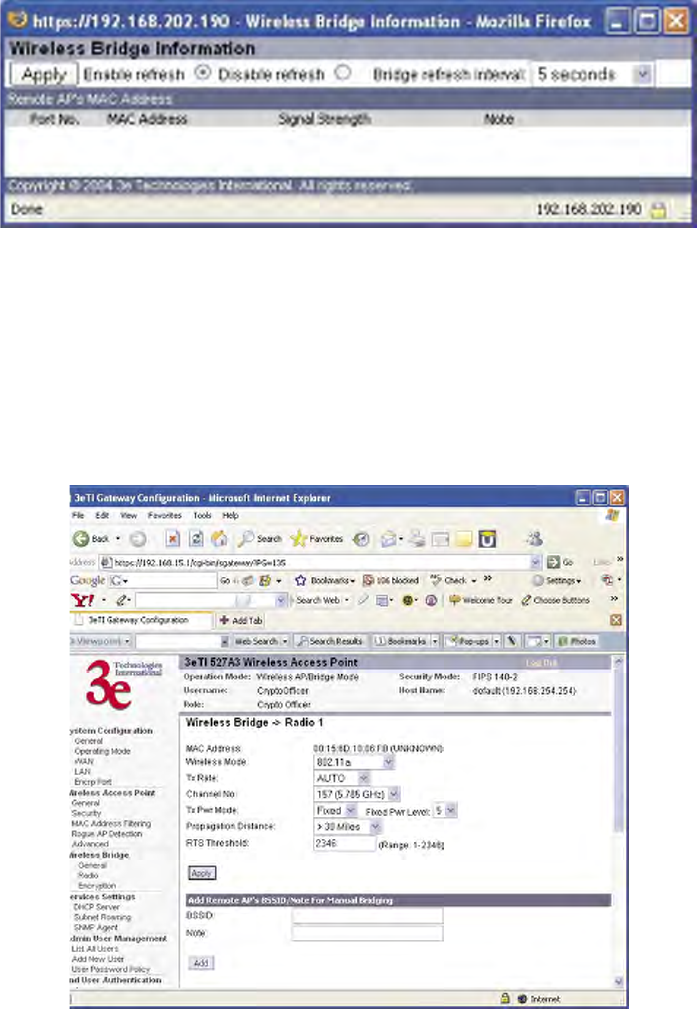The image size is (697, 1009).
Task: Open the Wireless Mode 802.11a dropdown
Action: click(354, 763)
